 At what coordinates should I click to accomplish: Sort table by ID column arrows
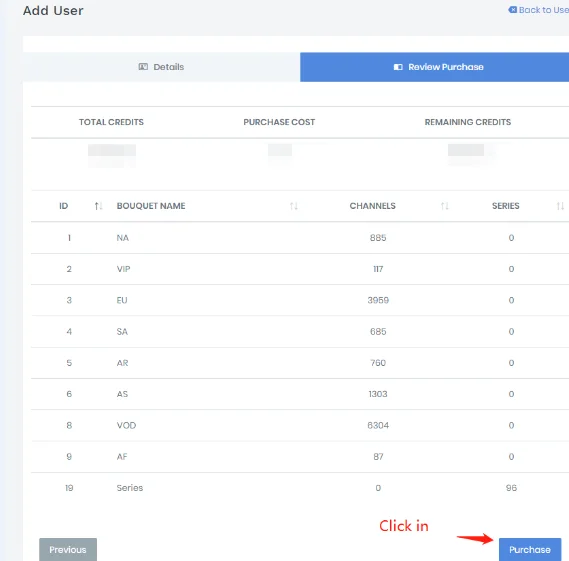click(98, 206)
